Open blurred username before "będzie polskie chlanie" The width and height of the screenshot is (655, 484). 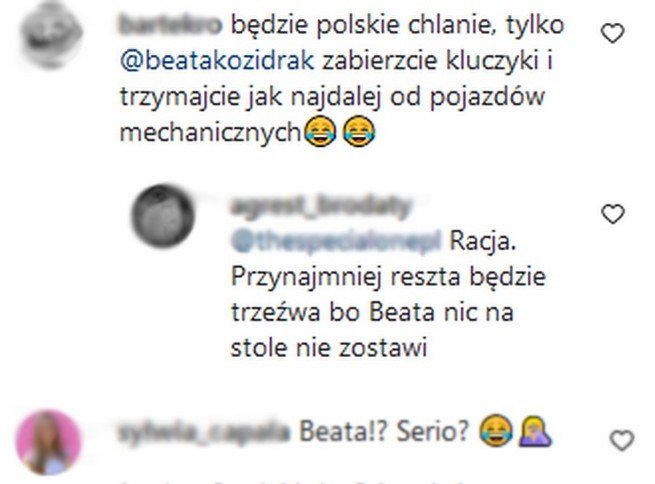170,25
